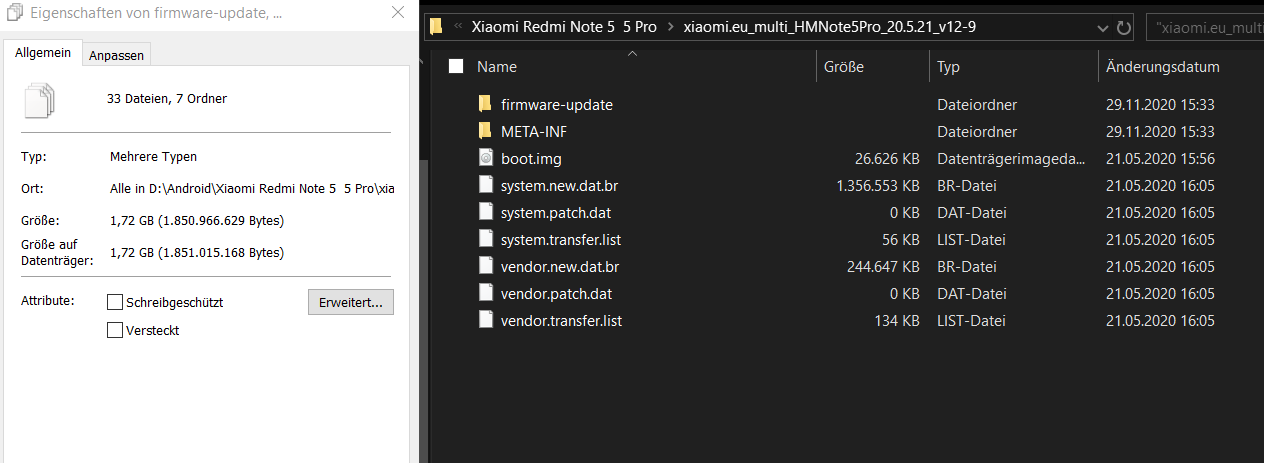Select the firmware-update folder name
Image resolution: width=1264 pixels, height=463 pixels.
(557, 104)
